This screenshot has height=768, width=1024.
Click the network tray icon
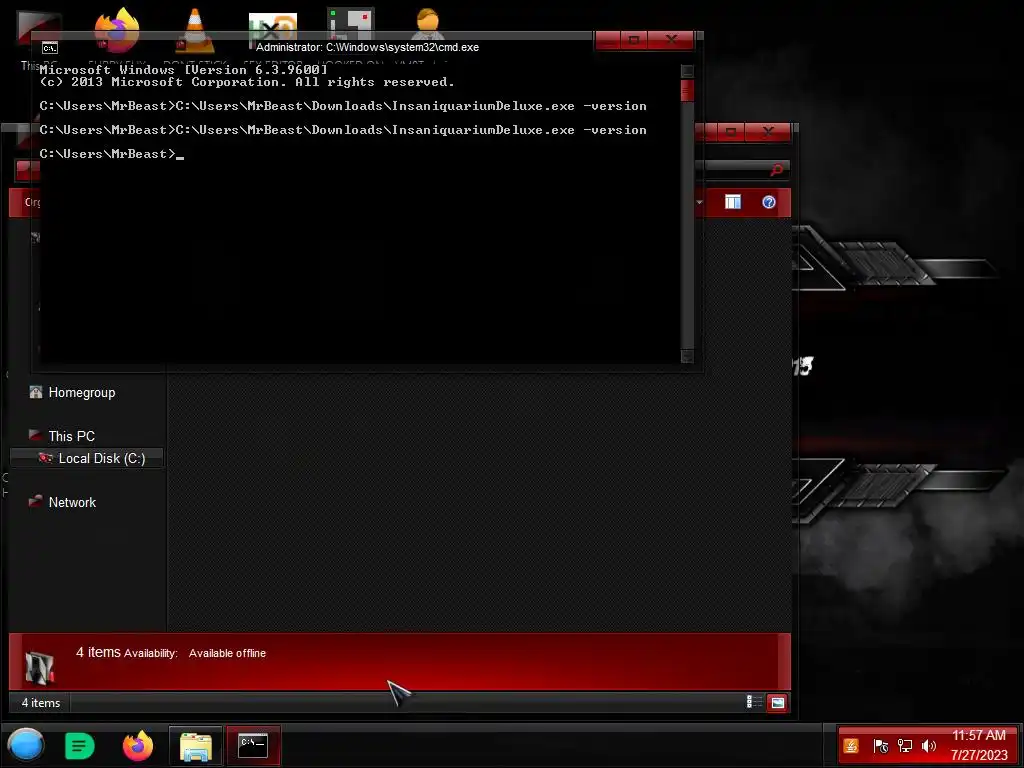(904, 746)
